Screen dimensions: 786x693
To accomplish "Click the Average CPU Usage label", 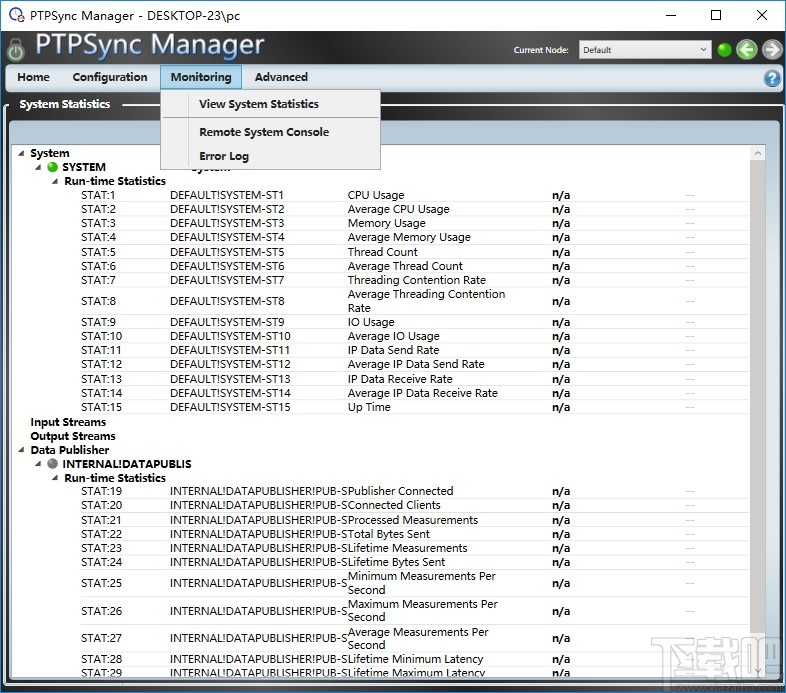I will 399,209.
